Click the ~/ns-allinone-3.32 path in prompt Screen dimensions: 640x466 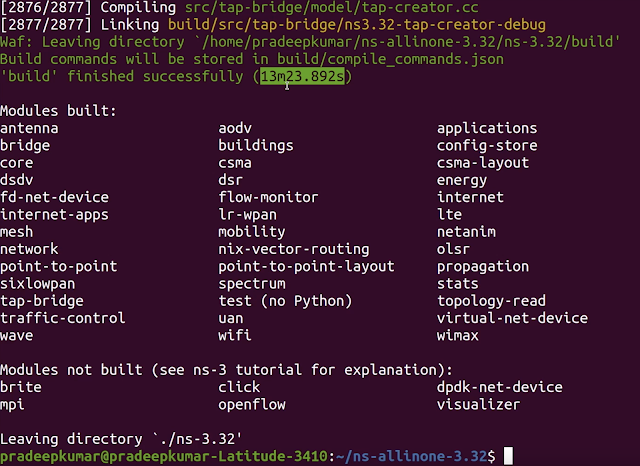411,456
